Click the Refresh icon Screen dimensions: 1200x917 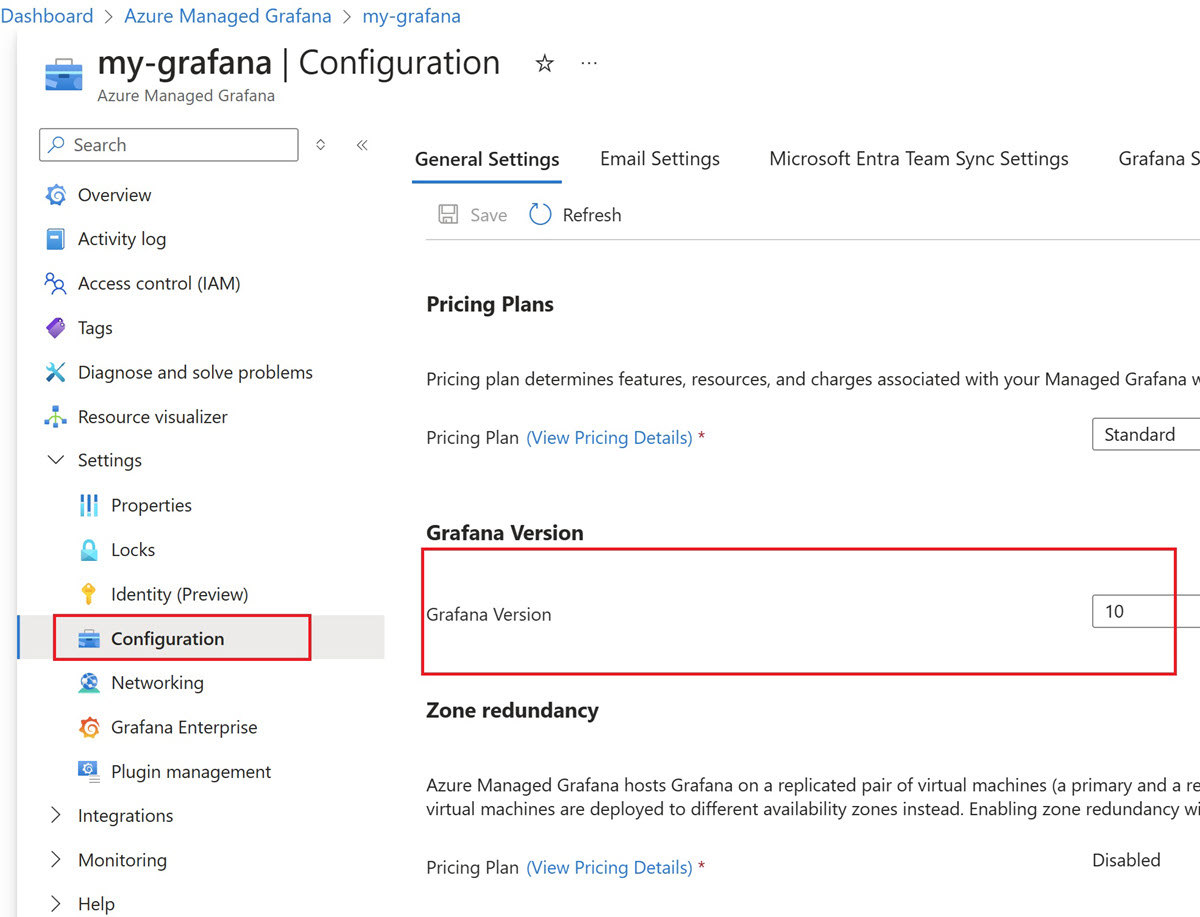(x=540, y=215)
